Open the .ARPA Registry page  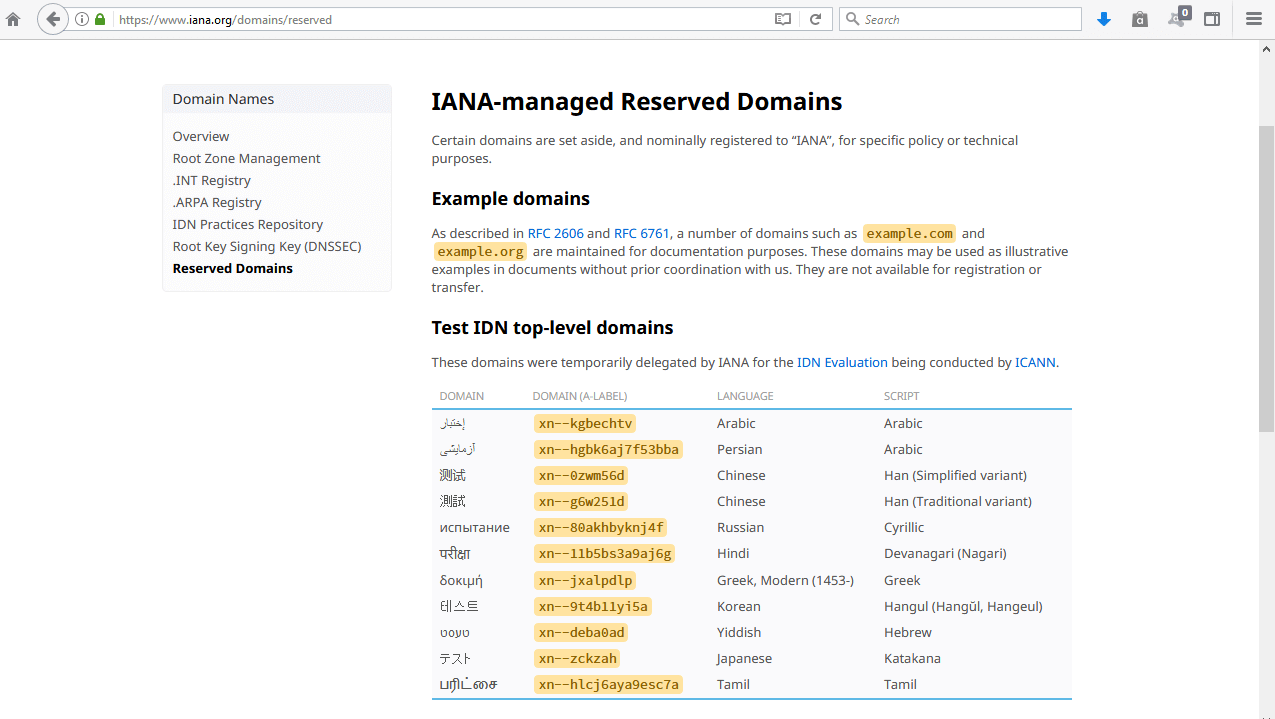[x=217, y=202]
